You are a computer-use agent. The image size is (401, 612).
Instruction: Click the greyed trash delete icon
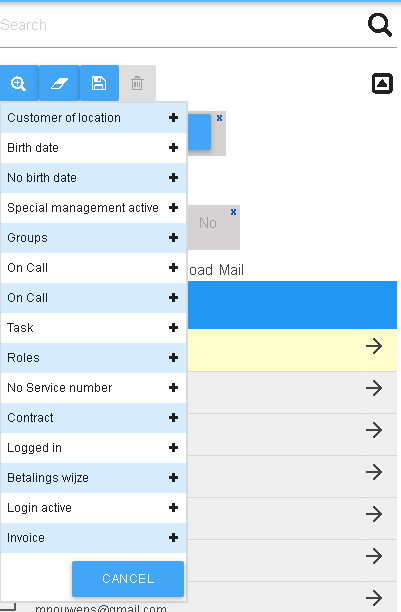tap(137, 83)
